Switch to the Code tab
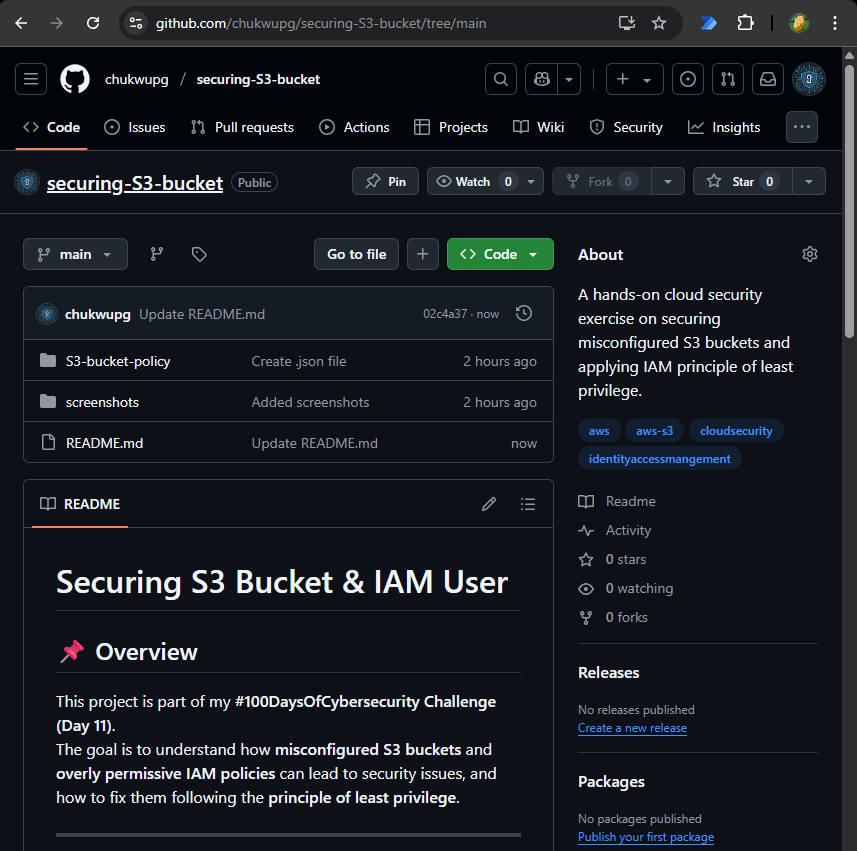Viewport: 857px width, 851px height. pyautogui.click(x=51, y=127)
